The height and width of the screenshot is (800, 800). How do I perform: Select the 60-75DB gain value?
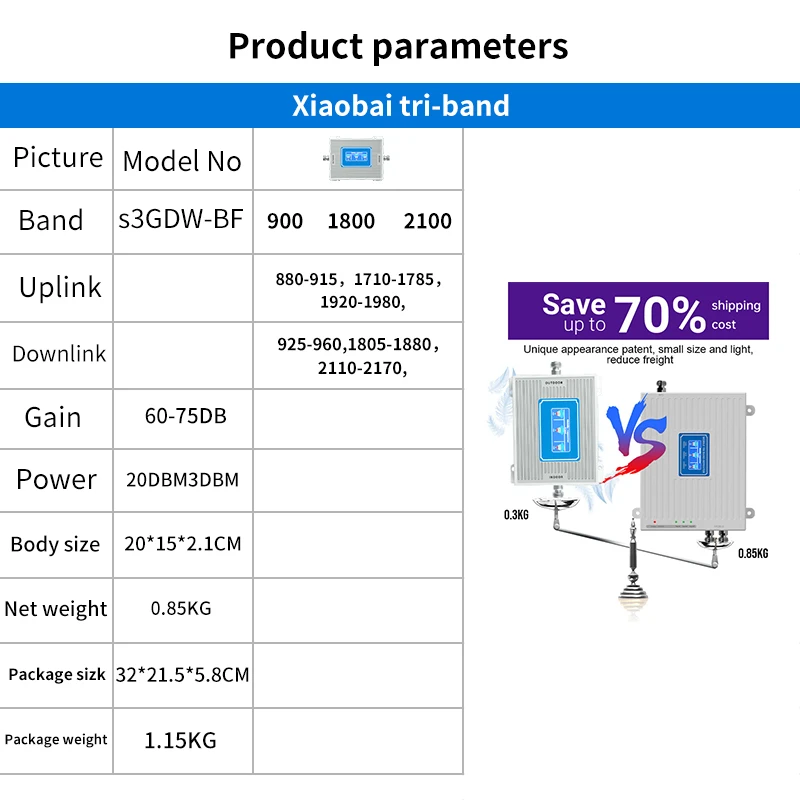[x=186, y=415]
